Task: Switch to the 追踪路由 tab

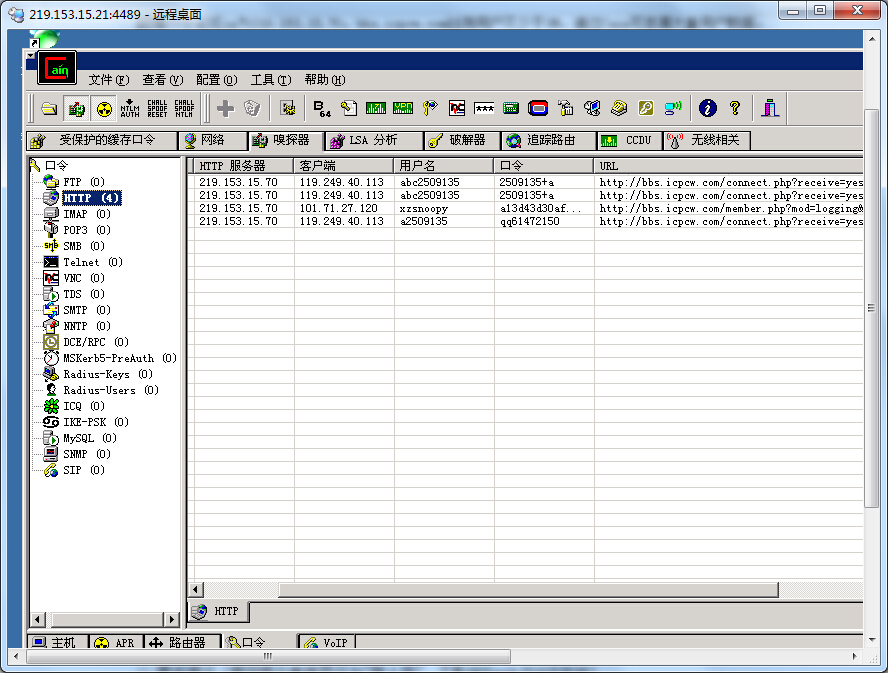Action: (549, 140)
